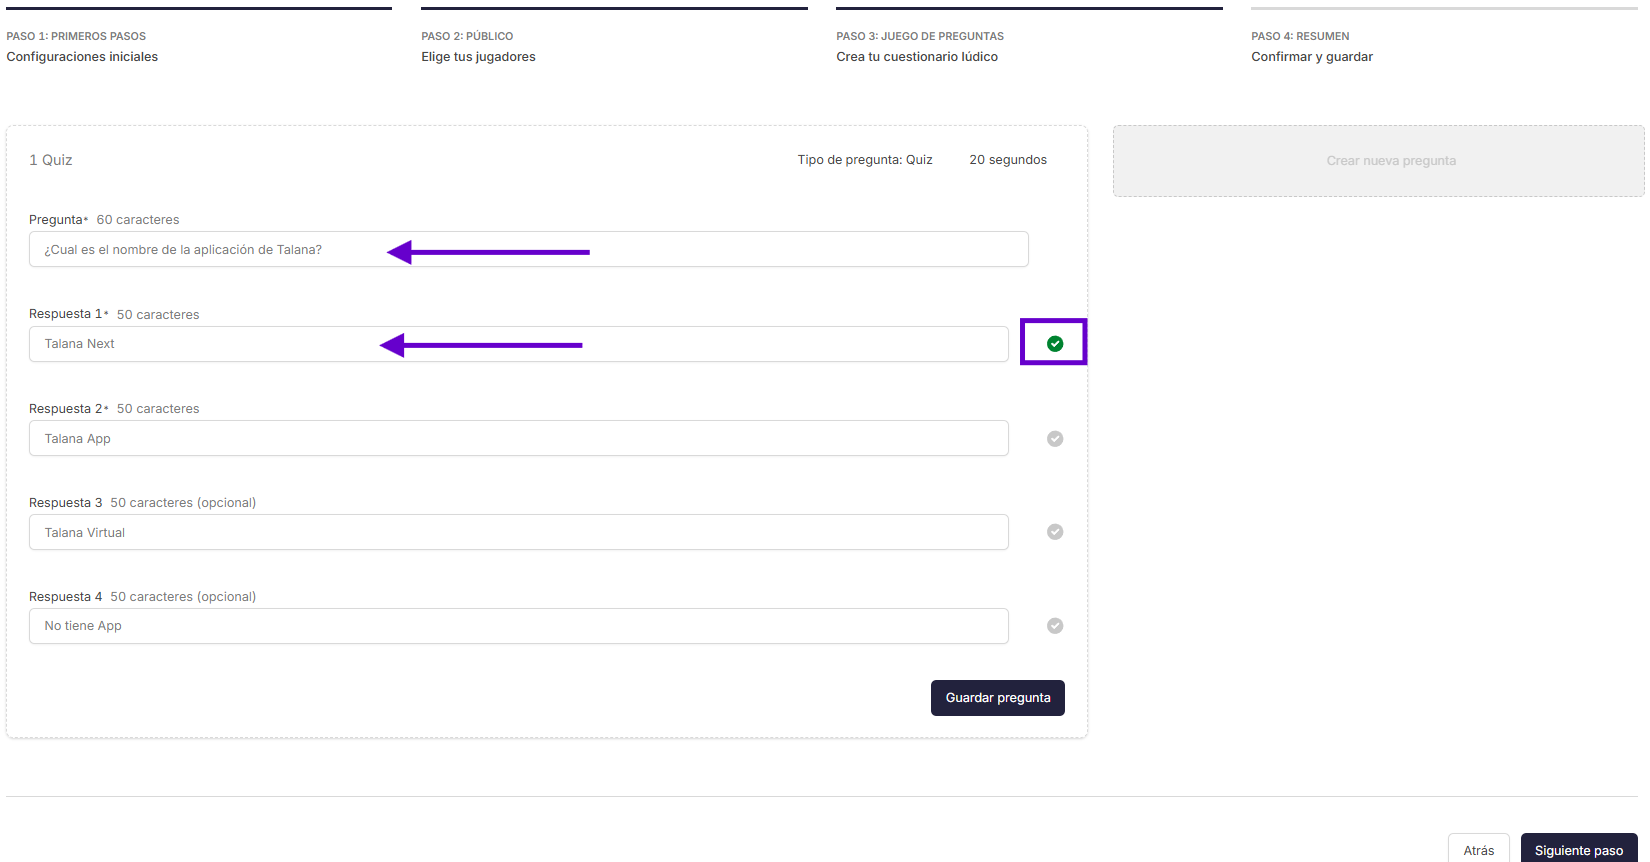Viewport: 1650px width, 862px height.
Task: Mark No tiene App as correct answer
Action: 1055,626
